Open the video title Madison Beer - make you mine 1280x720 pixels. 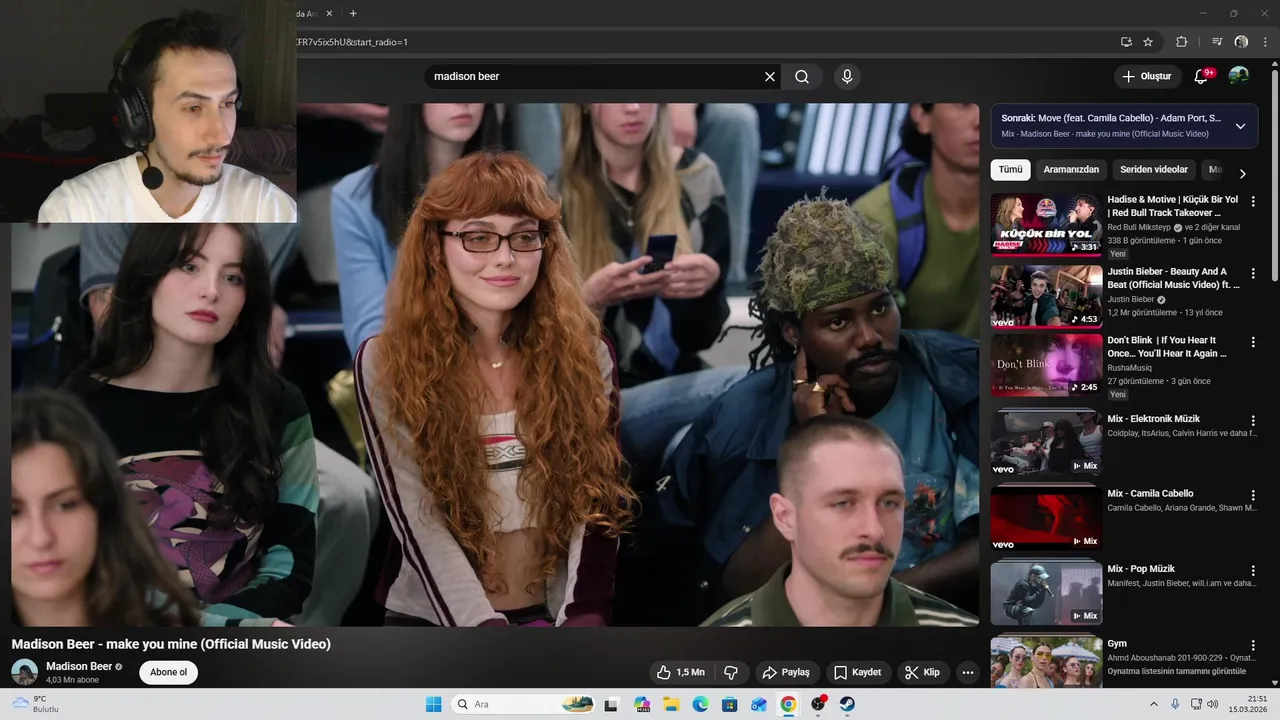[171, 644]
